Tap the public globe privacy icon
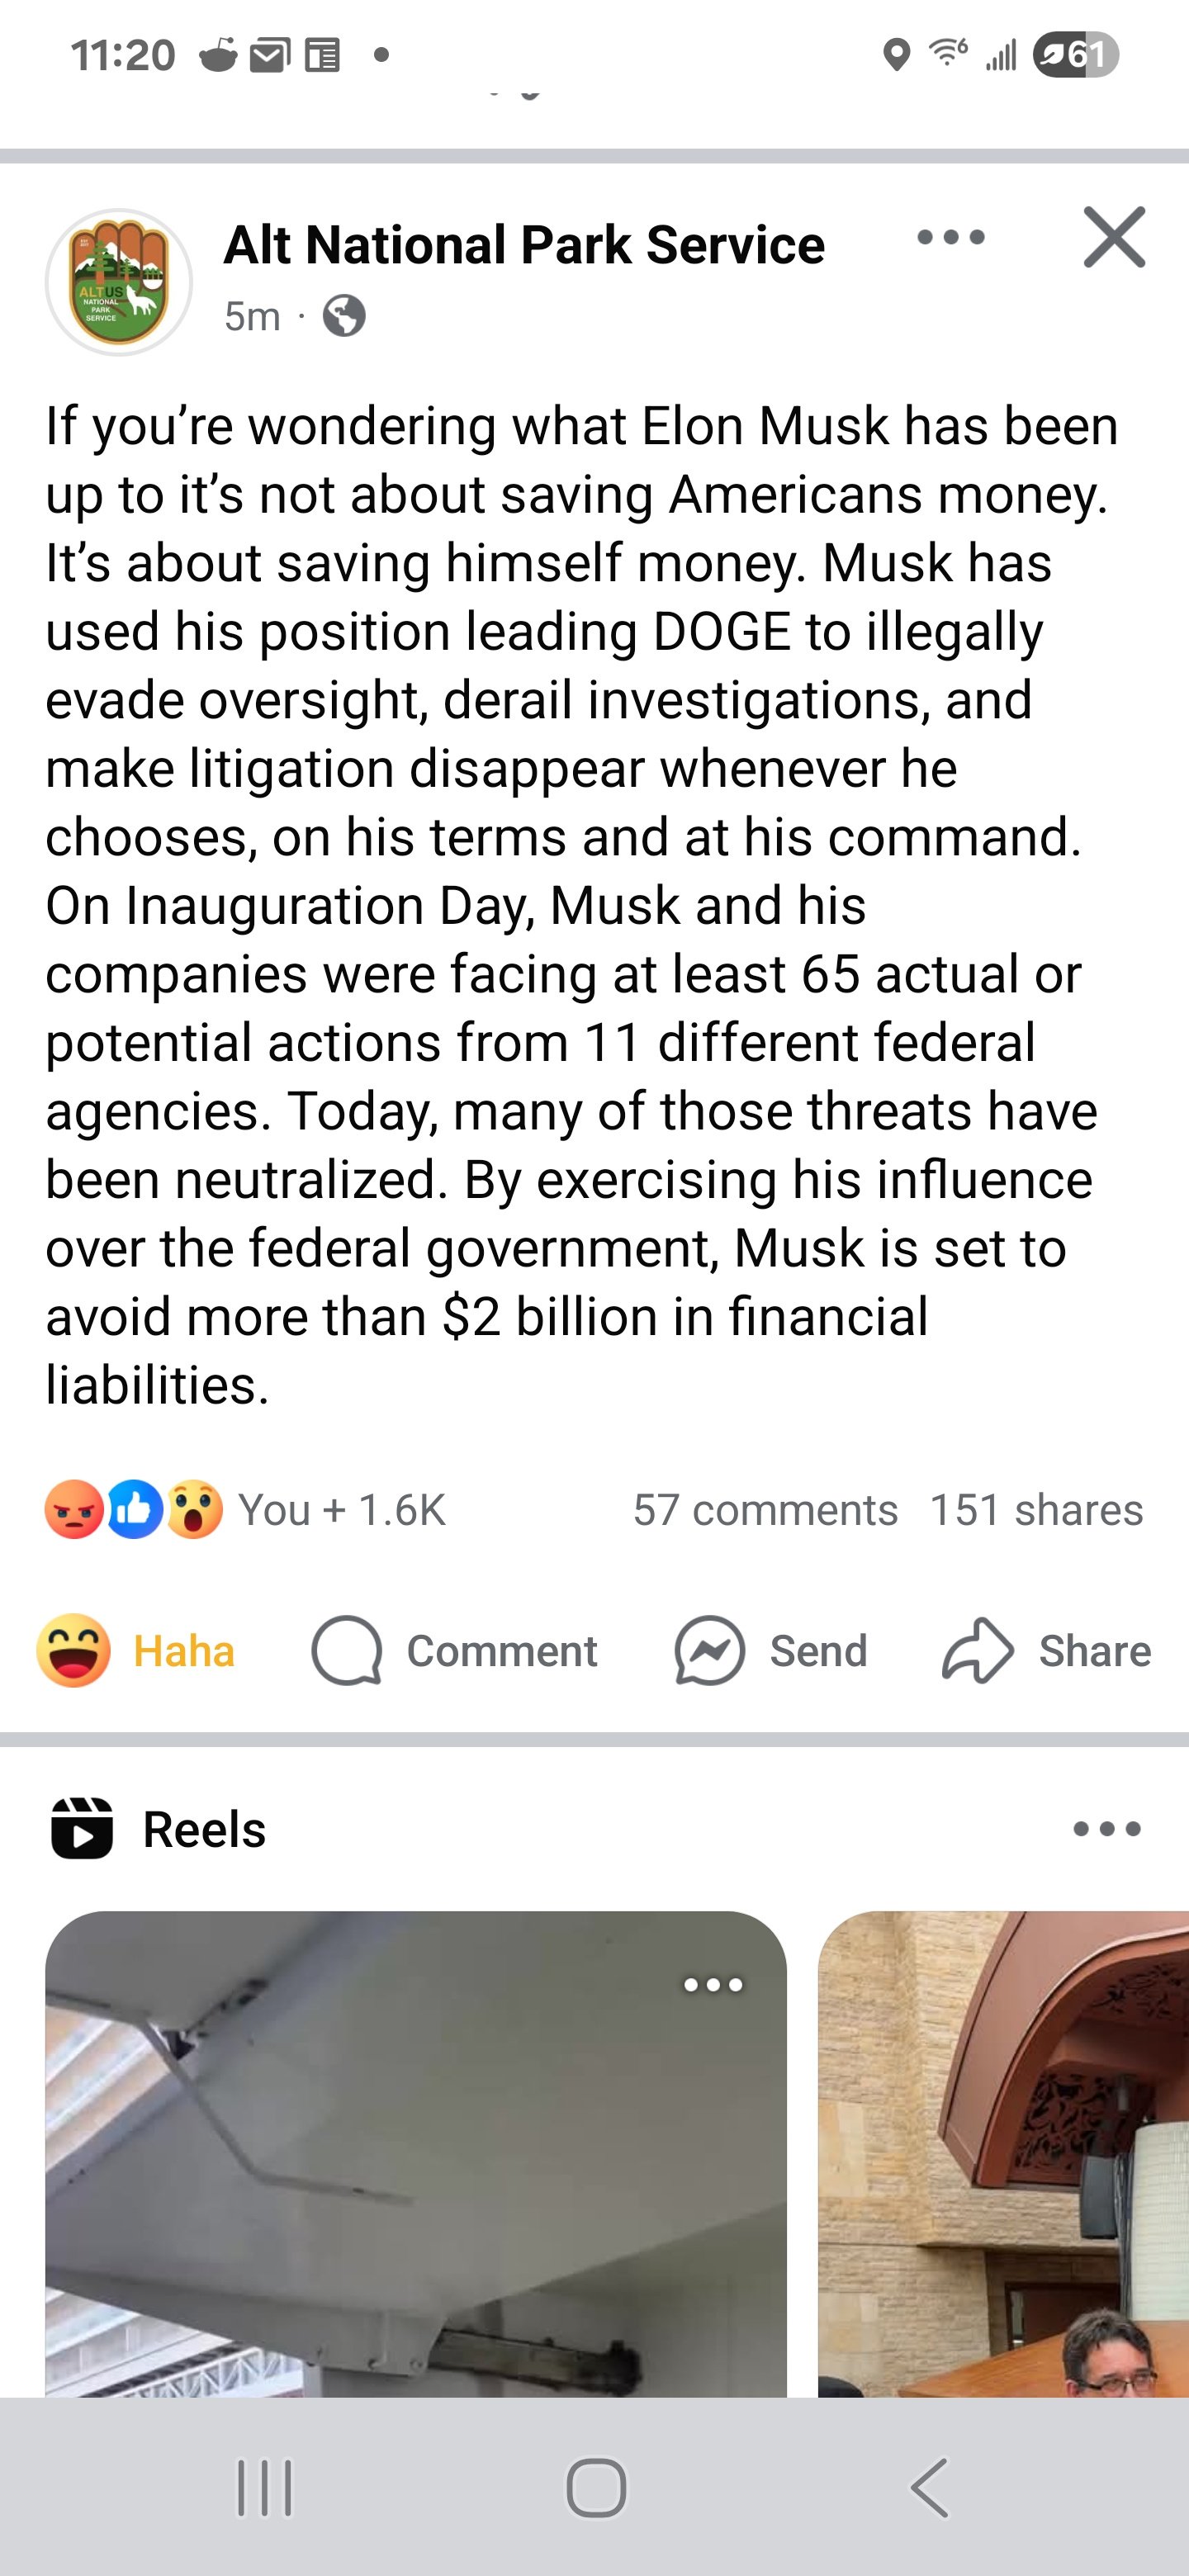 click(x=344, y=316)
